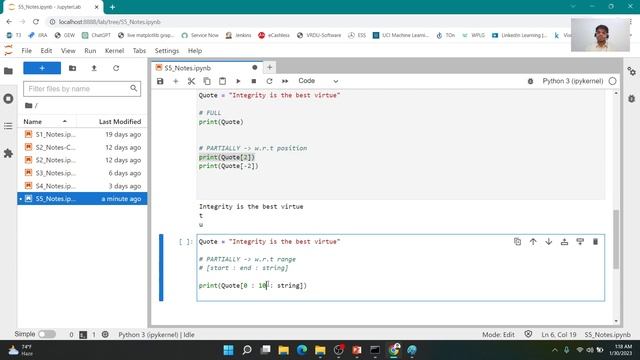The height and width of the screenshot is (360, 640).
Task: Open the File menu
Action: pos(27,51)
